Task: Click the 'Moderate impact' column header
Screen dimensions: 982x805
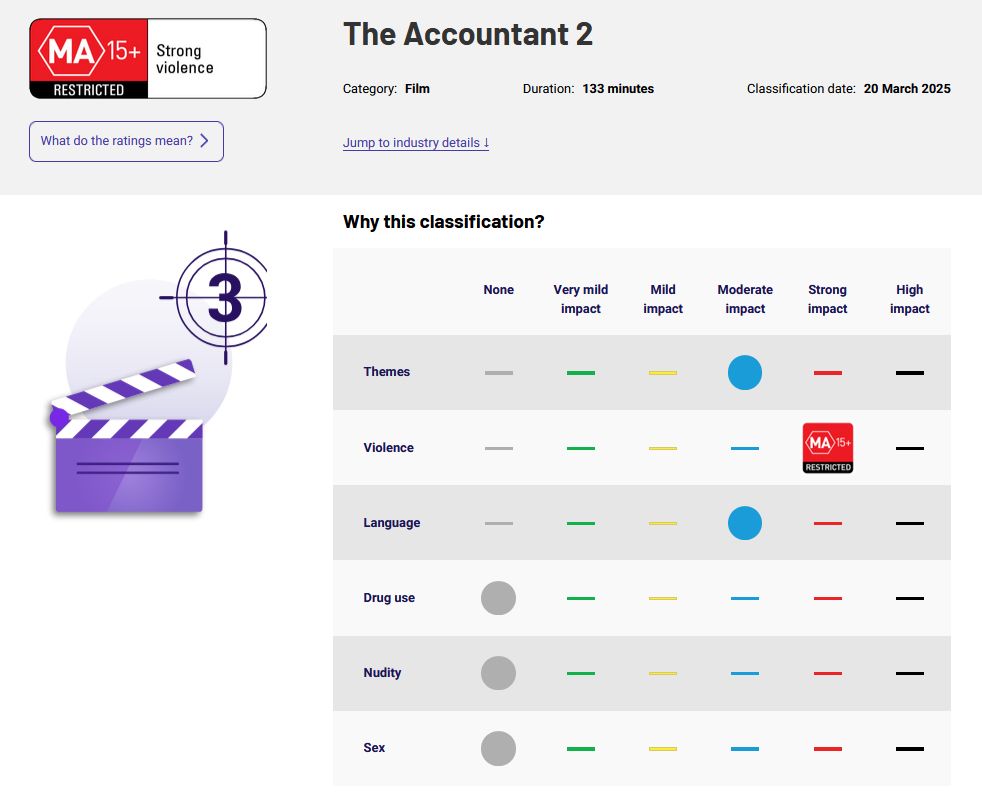Action: click(x=745, y=299)
